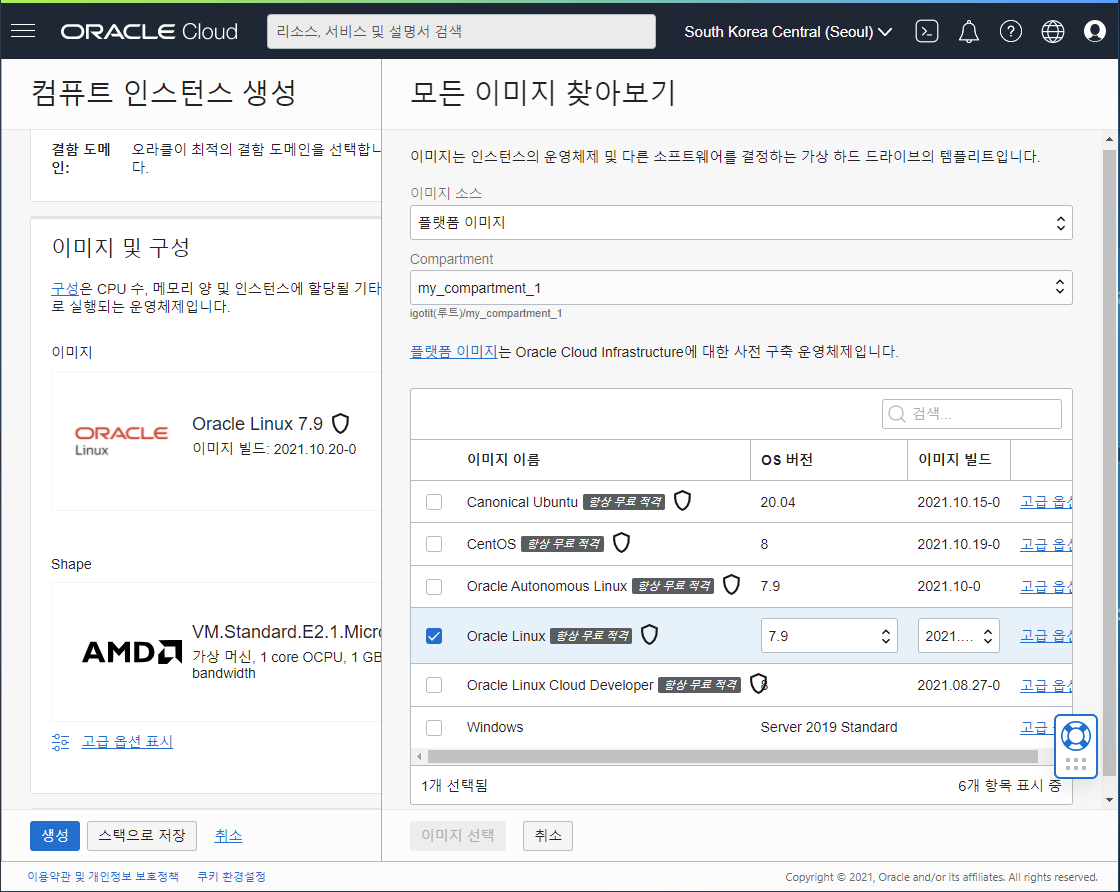This screenshot has width=1120, height=892.
Task: Open the notifications bell
Action: pyautogui.click(x=969, y=31)
